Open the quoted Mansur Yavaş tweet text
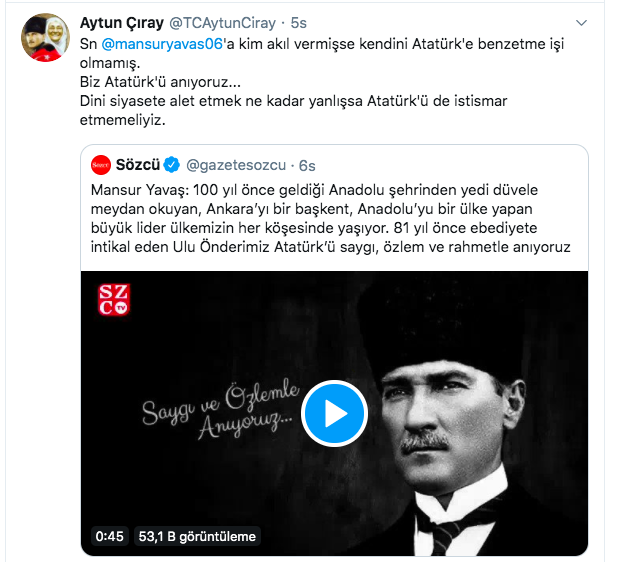This screenshot has height=562, width=619. click(x=330, y=218)
